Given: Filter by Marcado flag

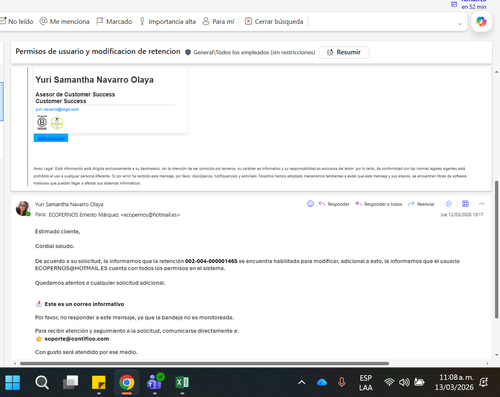Looking at the screenshot, I should click(x=114, y=22).
